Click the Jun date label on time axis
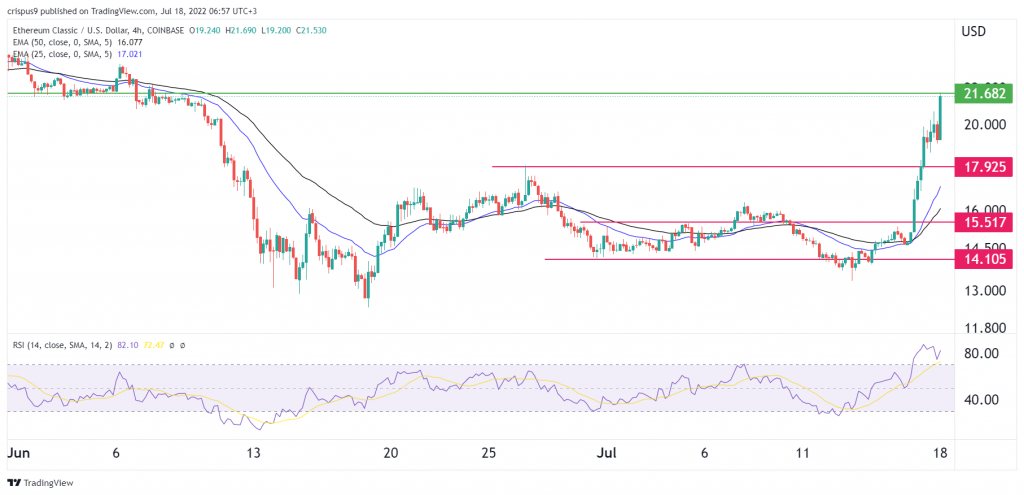Image resolution: width=1024 pixels, height=495 pixels. pos(17,453)
